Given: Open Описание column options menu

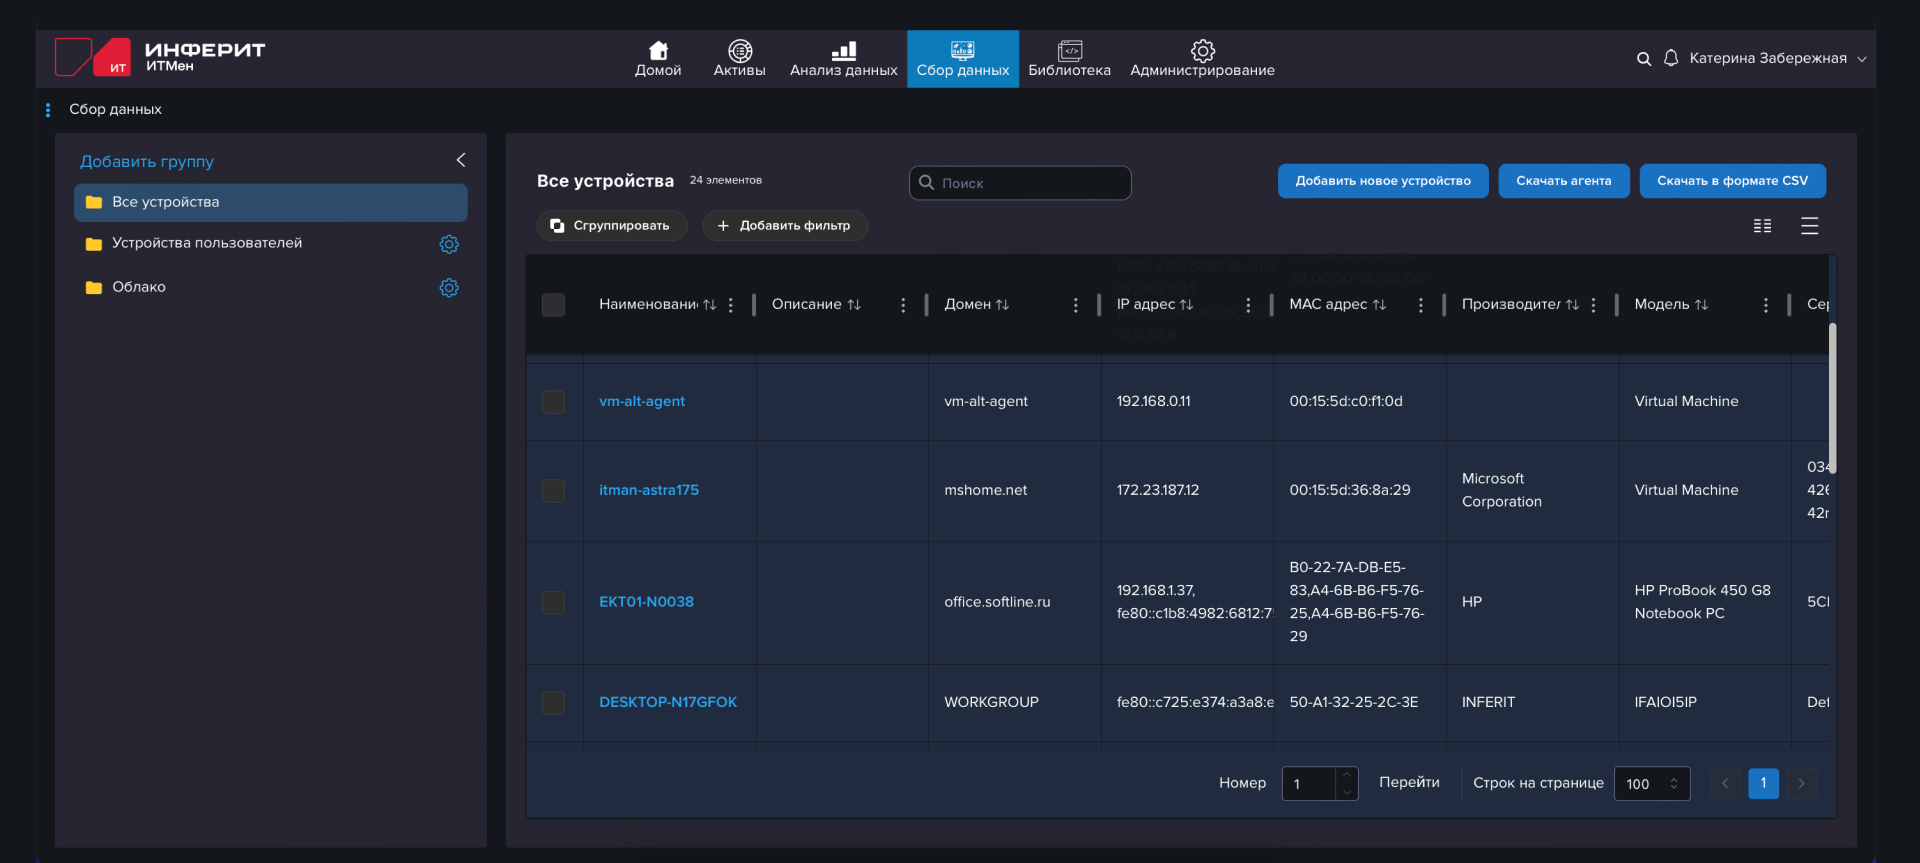Looking at the screenshot, I should coord(903,305).
